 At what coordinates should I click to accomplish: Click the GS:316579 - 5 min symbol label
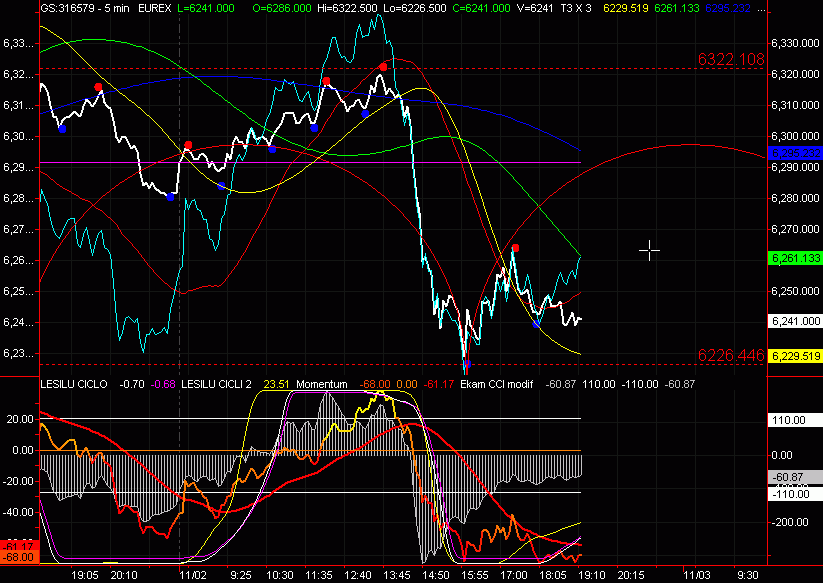click(x=86, y=8)
